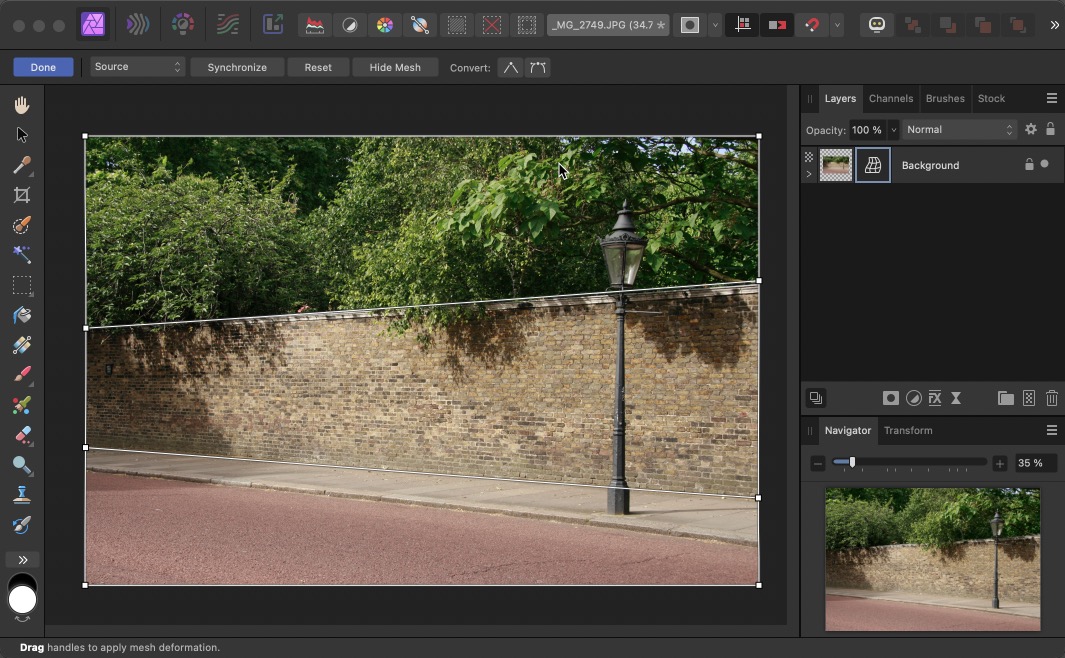This screenshot has height=658, width=1065.
Task: Click the Auto Levels toolbar icon
Action: (x=315, y=25)
